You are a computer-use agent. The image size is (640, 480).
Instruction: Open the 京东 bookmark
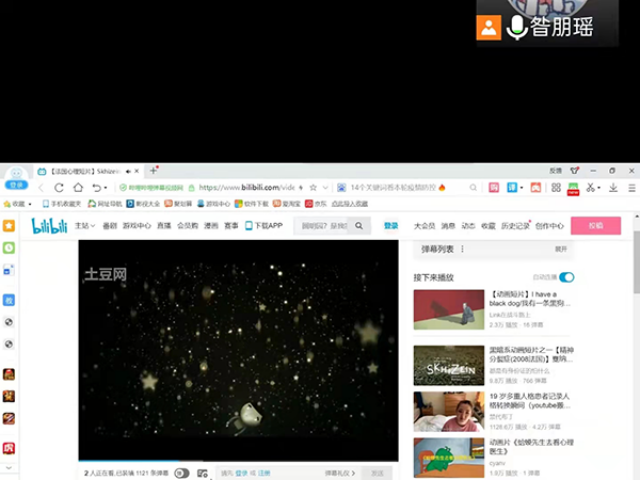point(316,204)
